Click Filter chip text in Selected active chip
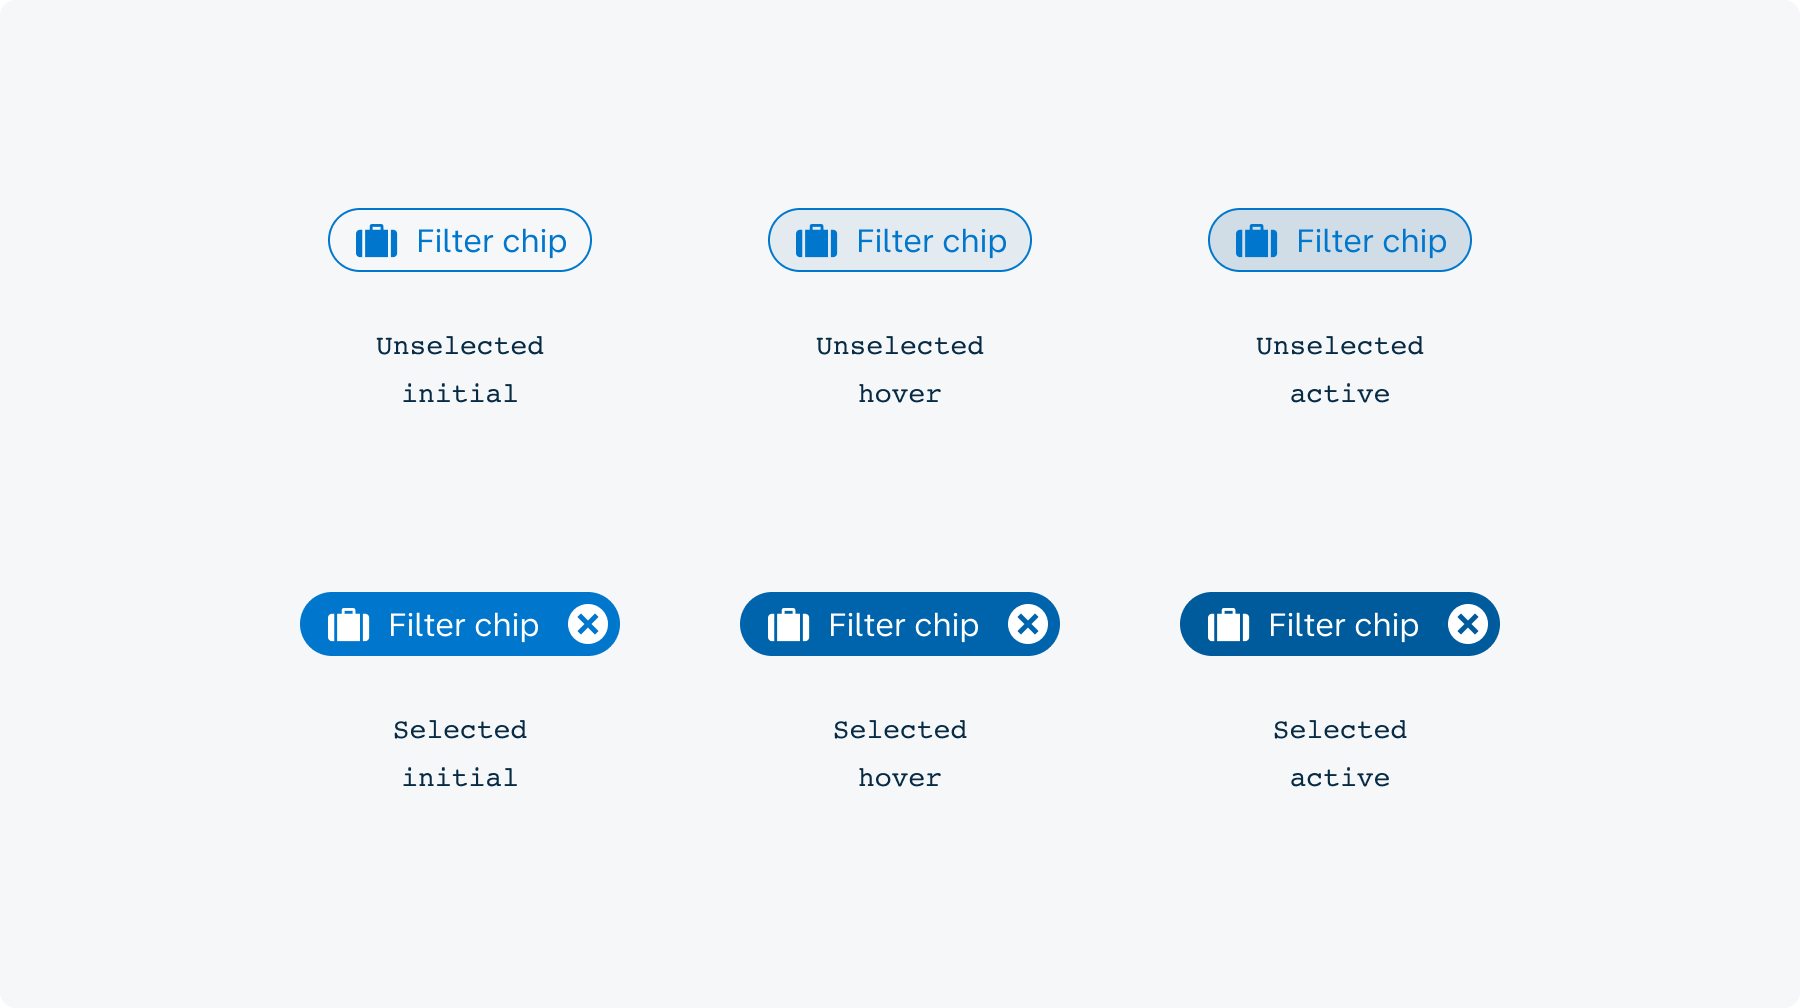Screen dimensions: 1800x1008 tap(1344, 625)
